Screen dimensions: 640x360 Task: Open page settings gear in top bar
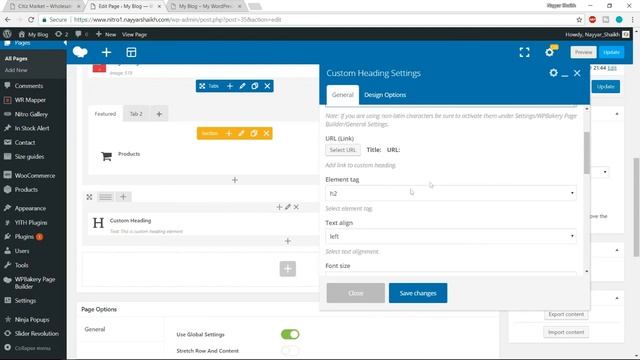click(x=549, y=52)
